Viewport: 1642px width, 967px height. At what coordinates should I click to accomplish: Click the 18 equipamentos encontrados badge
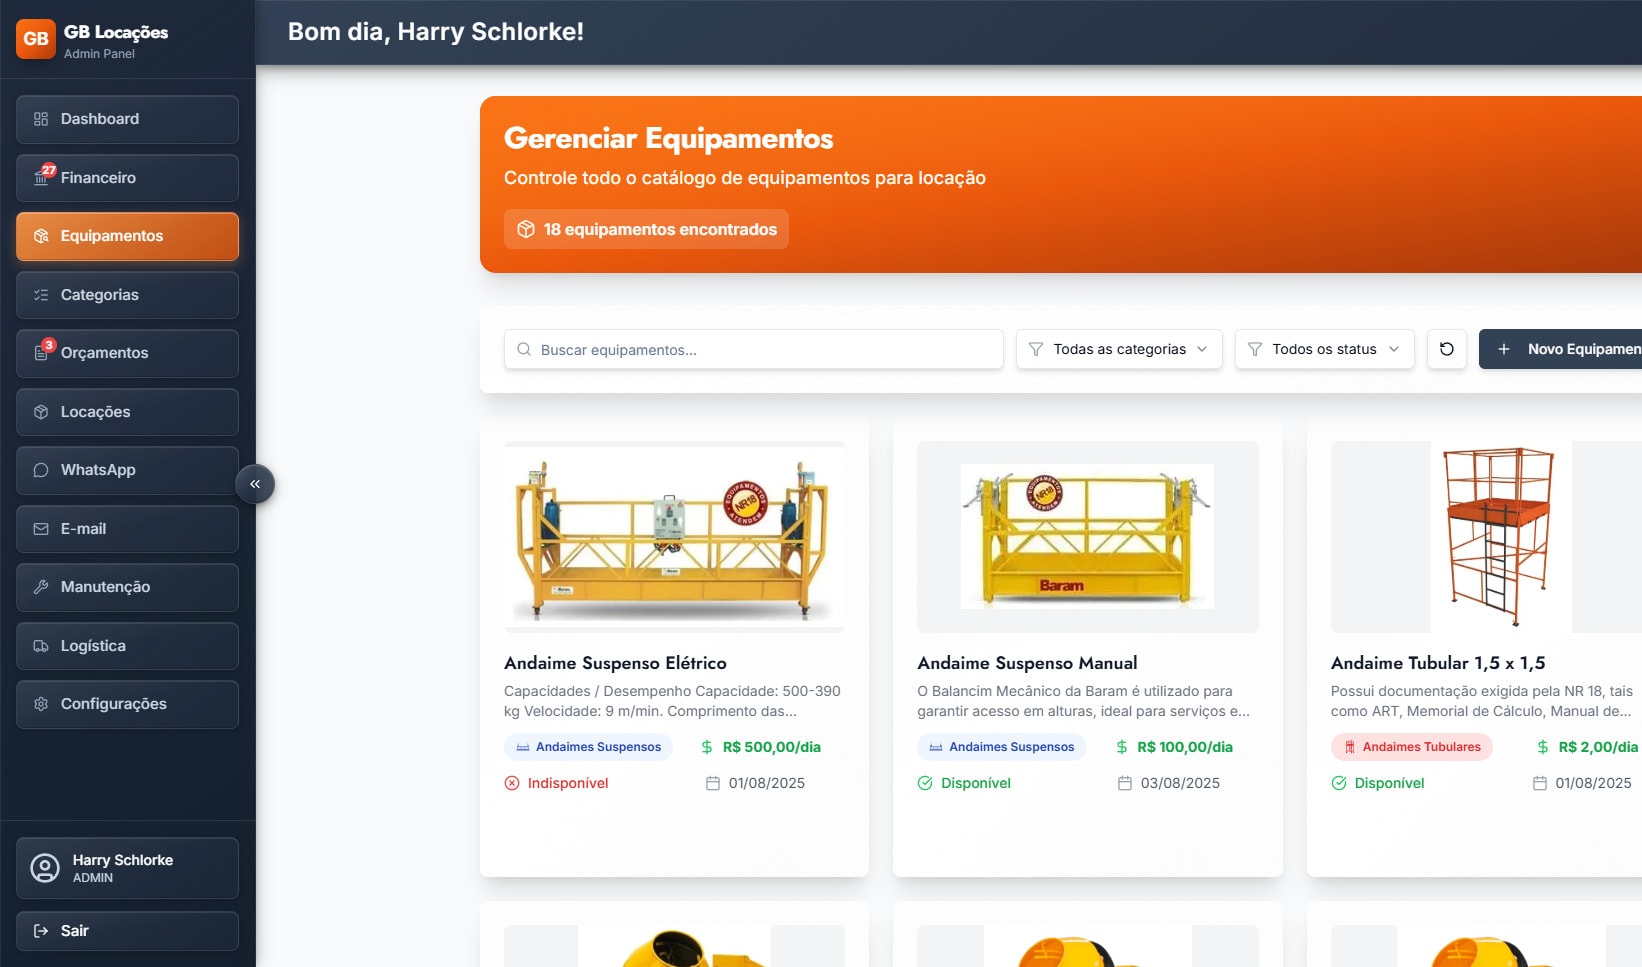coord(646,229)
